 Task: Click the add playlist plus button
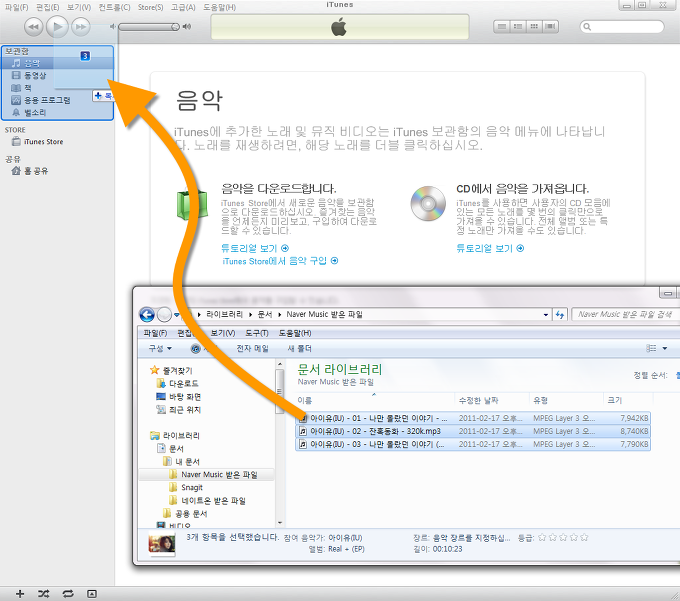pyautogui.click(x=20, y=594)
